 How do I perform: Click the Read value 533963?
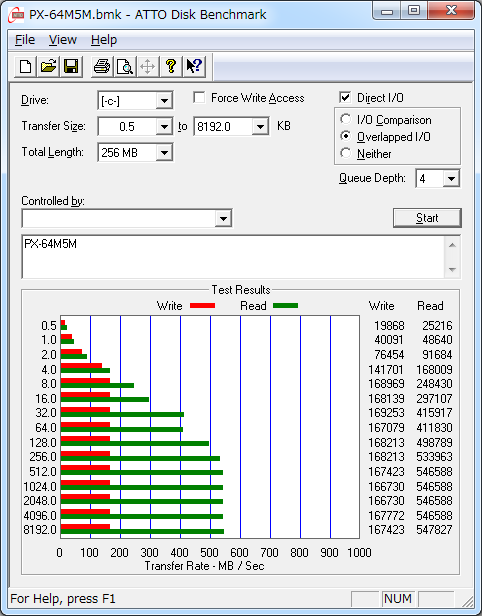point(434,457)
